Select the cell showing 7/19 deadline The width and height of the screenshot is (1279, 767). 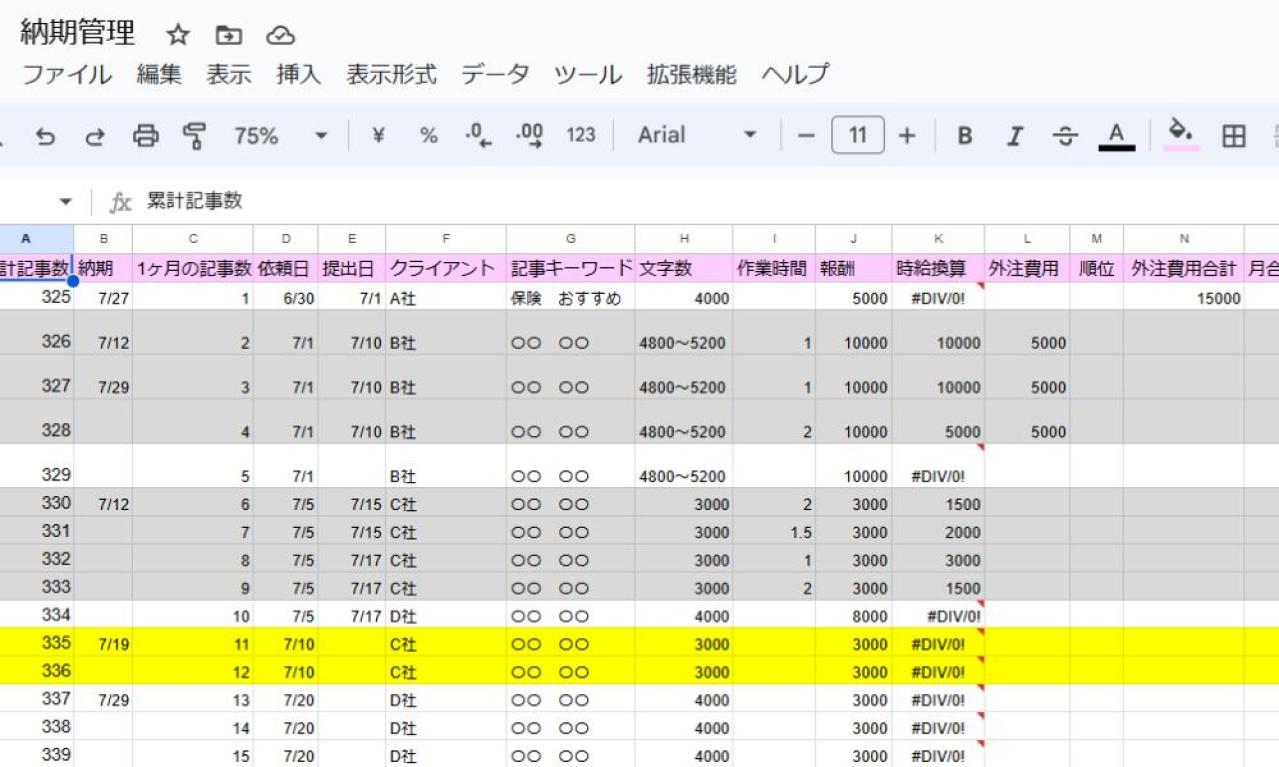coord(103,641)
